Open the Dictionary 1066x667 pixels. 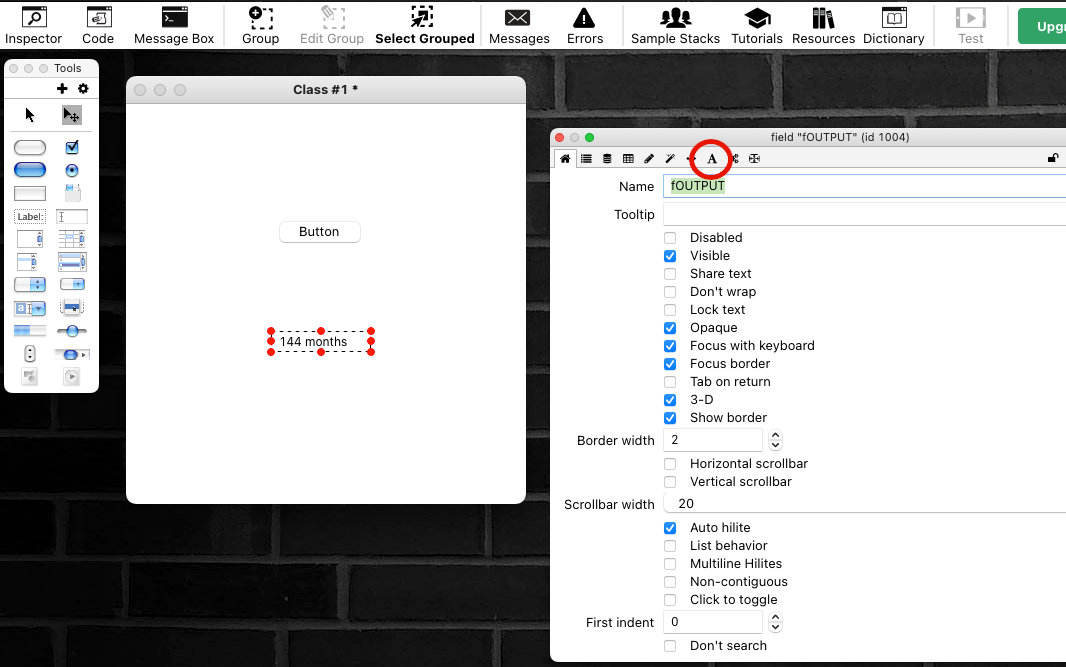coord(893,26)
